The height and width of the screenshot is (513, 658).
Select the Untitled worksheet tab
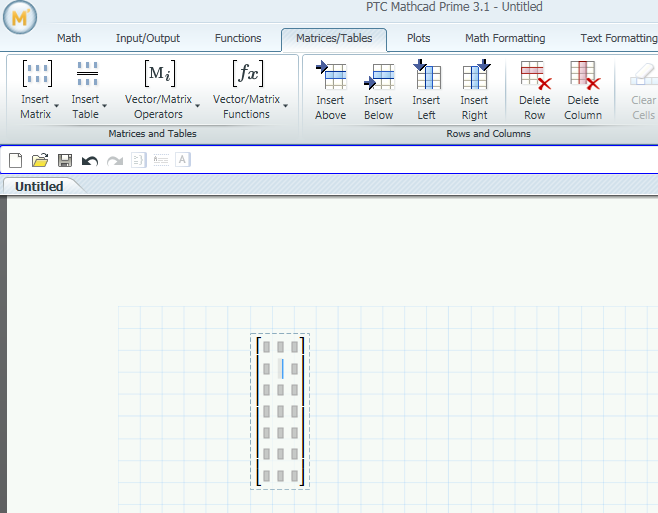coord(39,186)
